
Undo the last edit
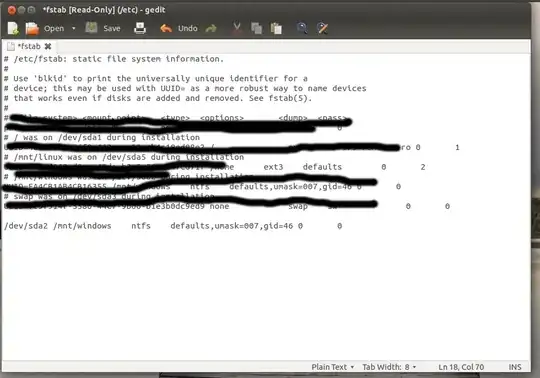[179, 28]
